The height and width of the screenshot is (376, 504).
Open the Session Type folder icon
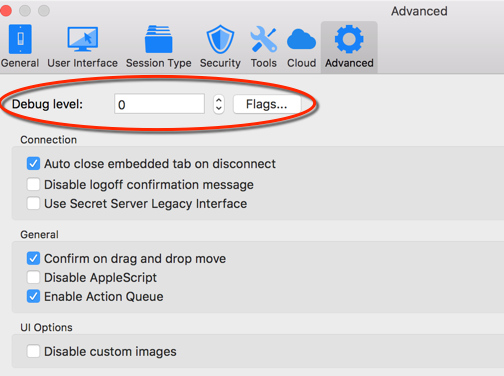pos(158,39)
